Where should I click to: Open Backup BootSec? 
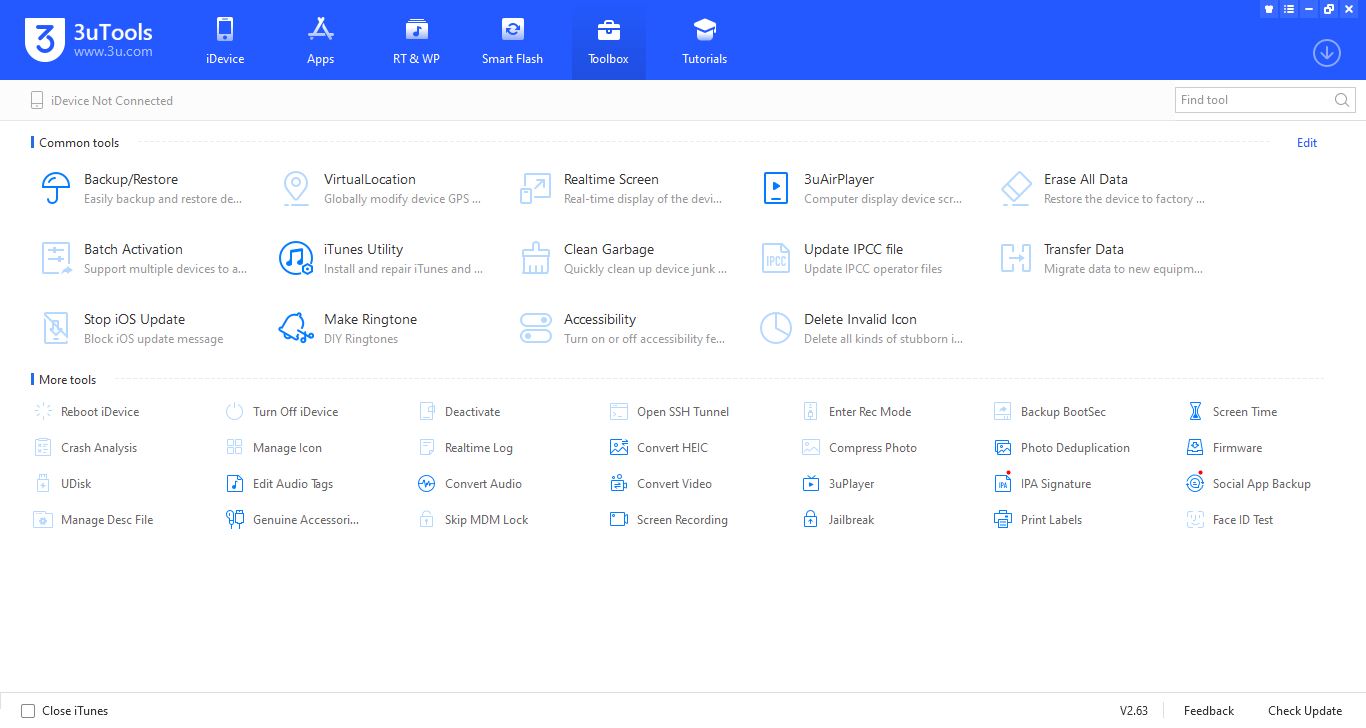[1050, 412]
